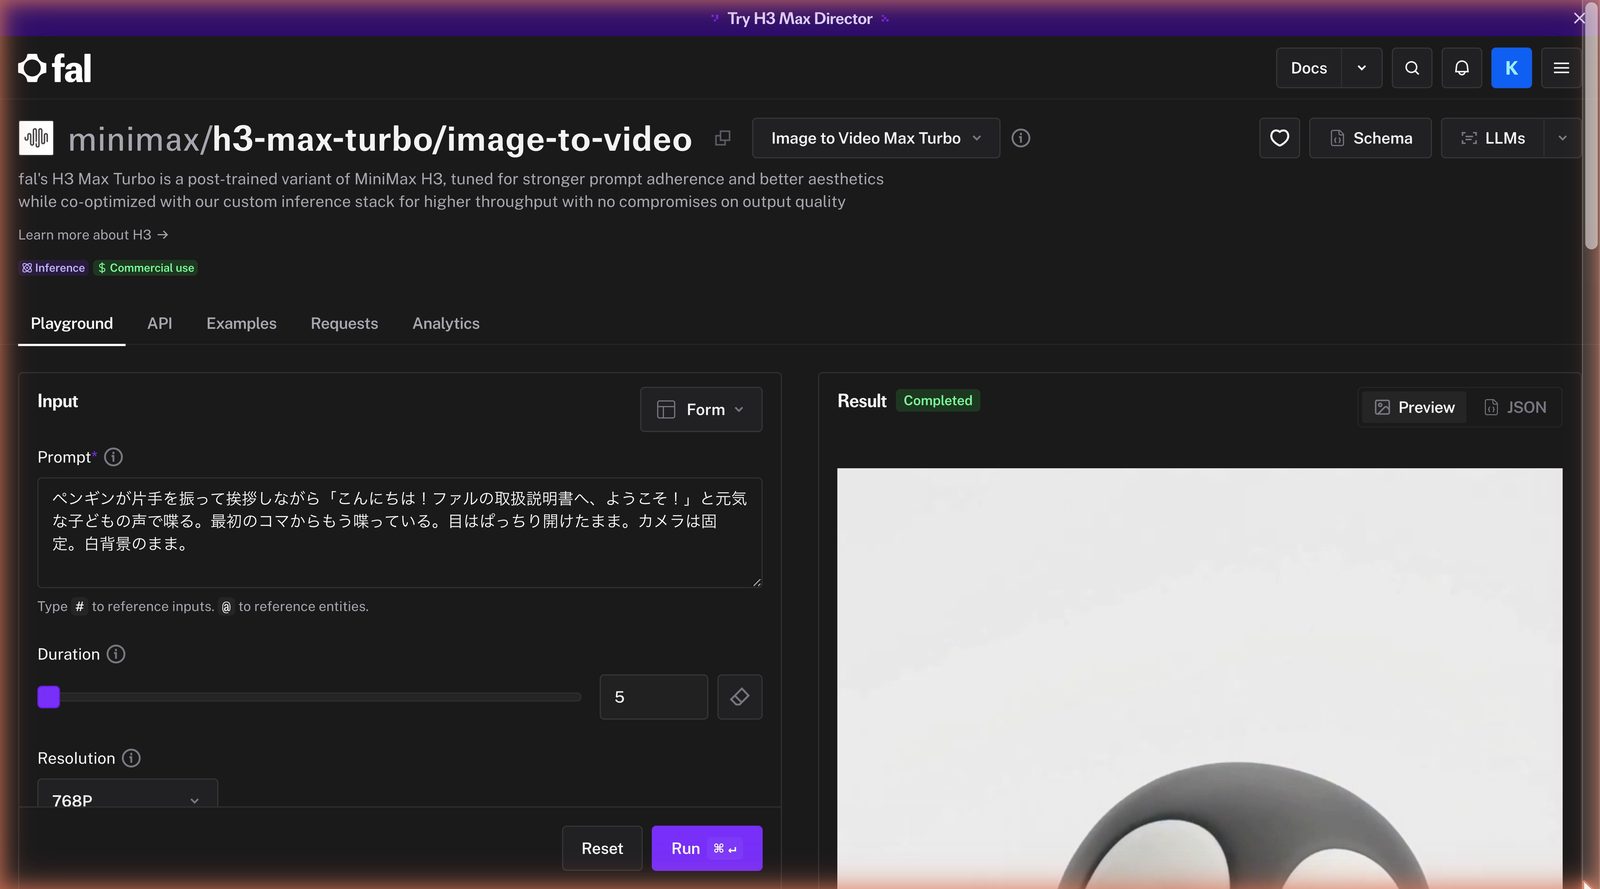Click the minimax/h3-max-turbo/image-to-video title
Viewport: 1600px width, 889px height.
(x=380, y=139)
